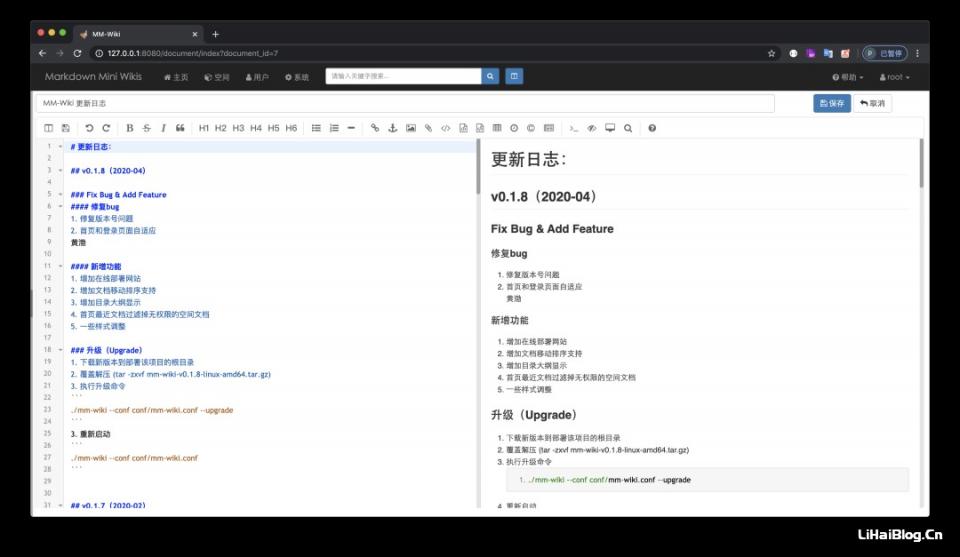The image size is (960, 557).
Task: Open the root user dropdown
Action: [894, 77]
